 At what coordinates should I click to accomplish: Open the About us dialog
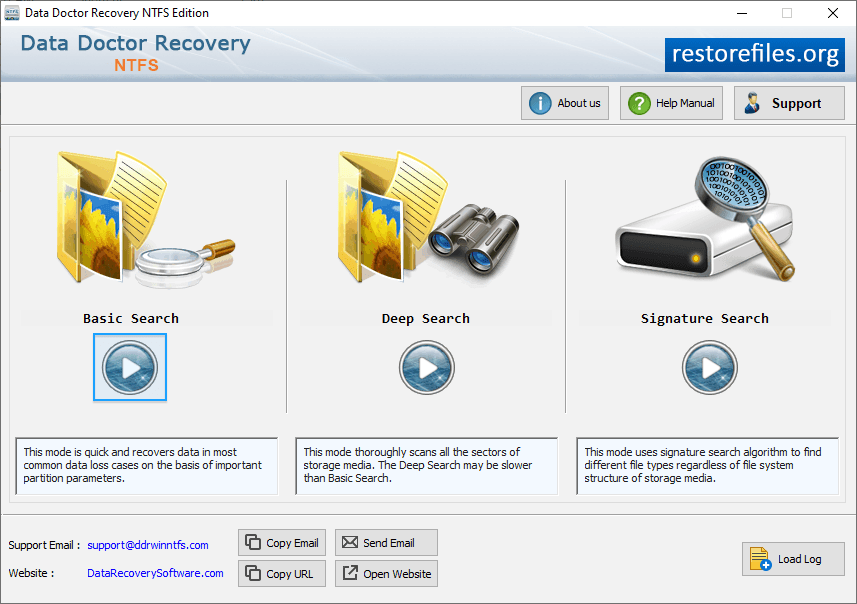pos(565,103)
